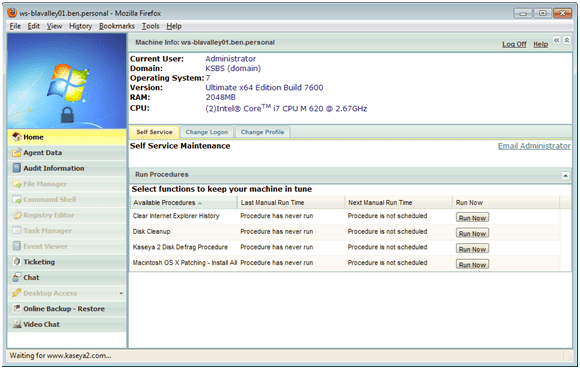The width and height of the screenshot is (580, 369).
Task: Click the Audit Information icon
Action: pos(17,168)
